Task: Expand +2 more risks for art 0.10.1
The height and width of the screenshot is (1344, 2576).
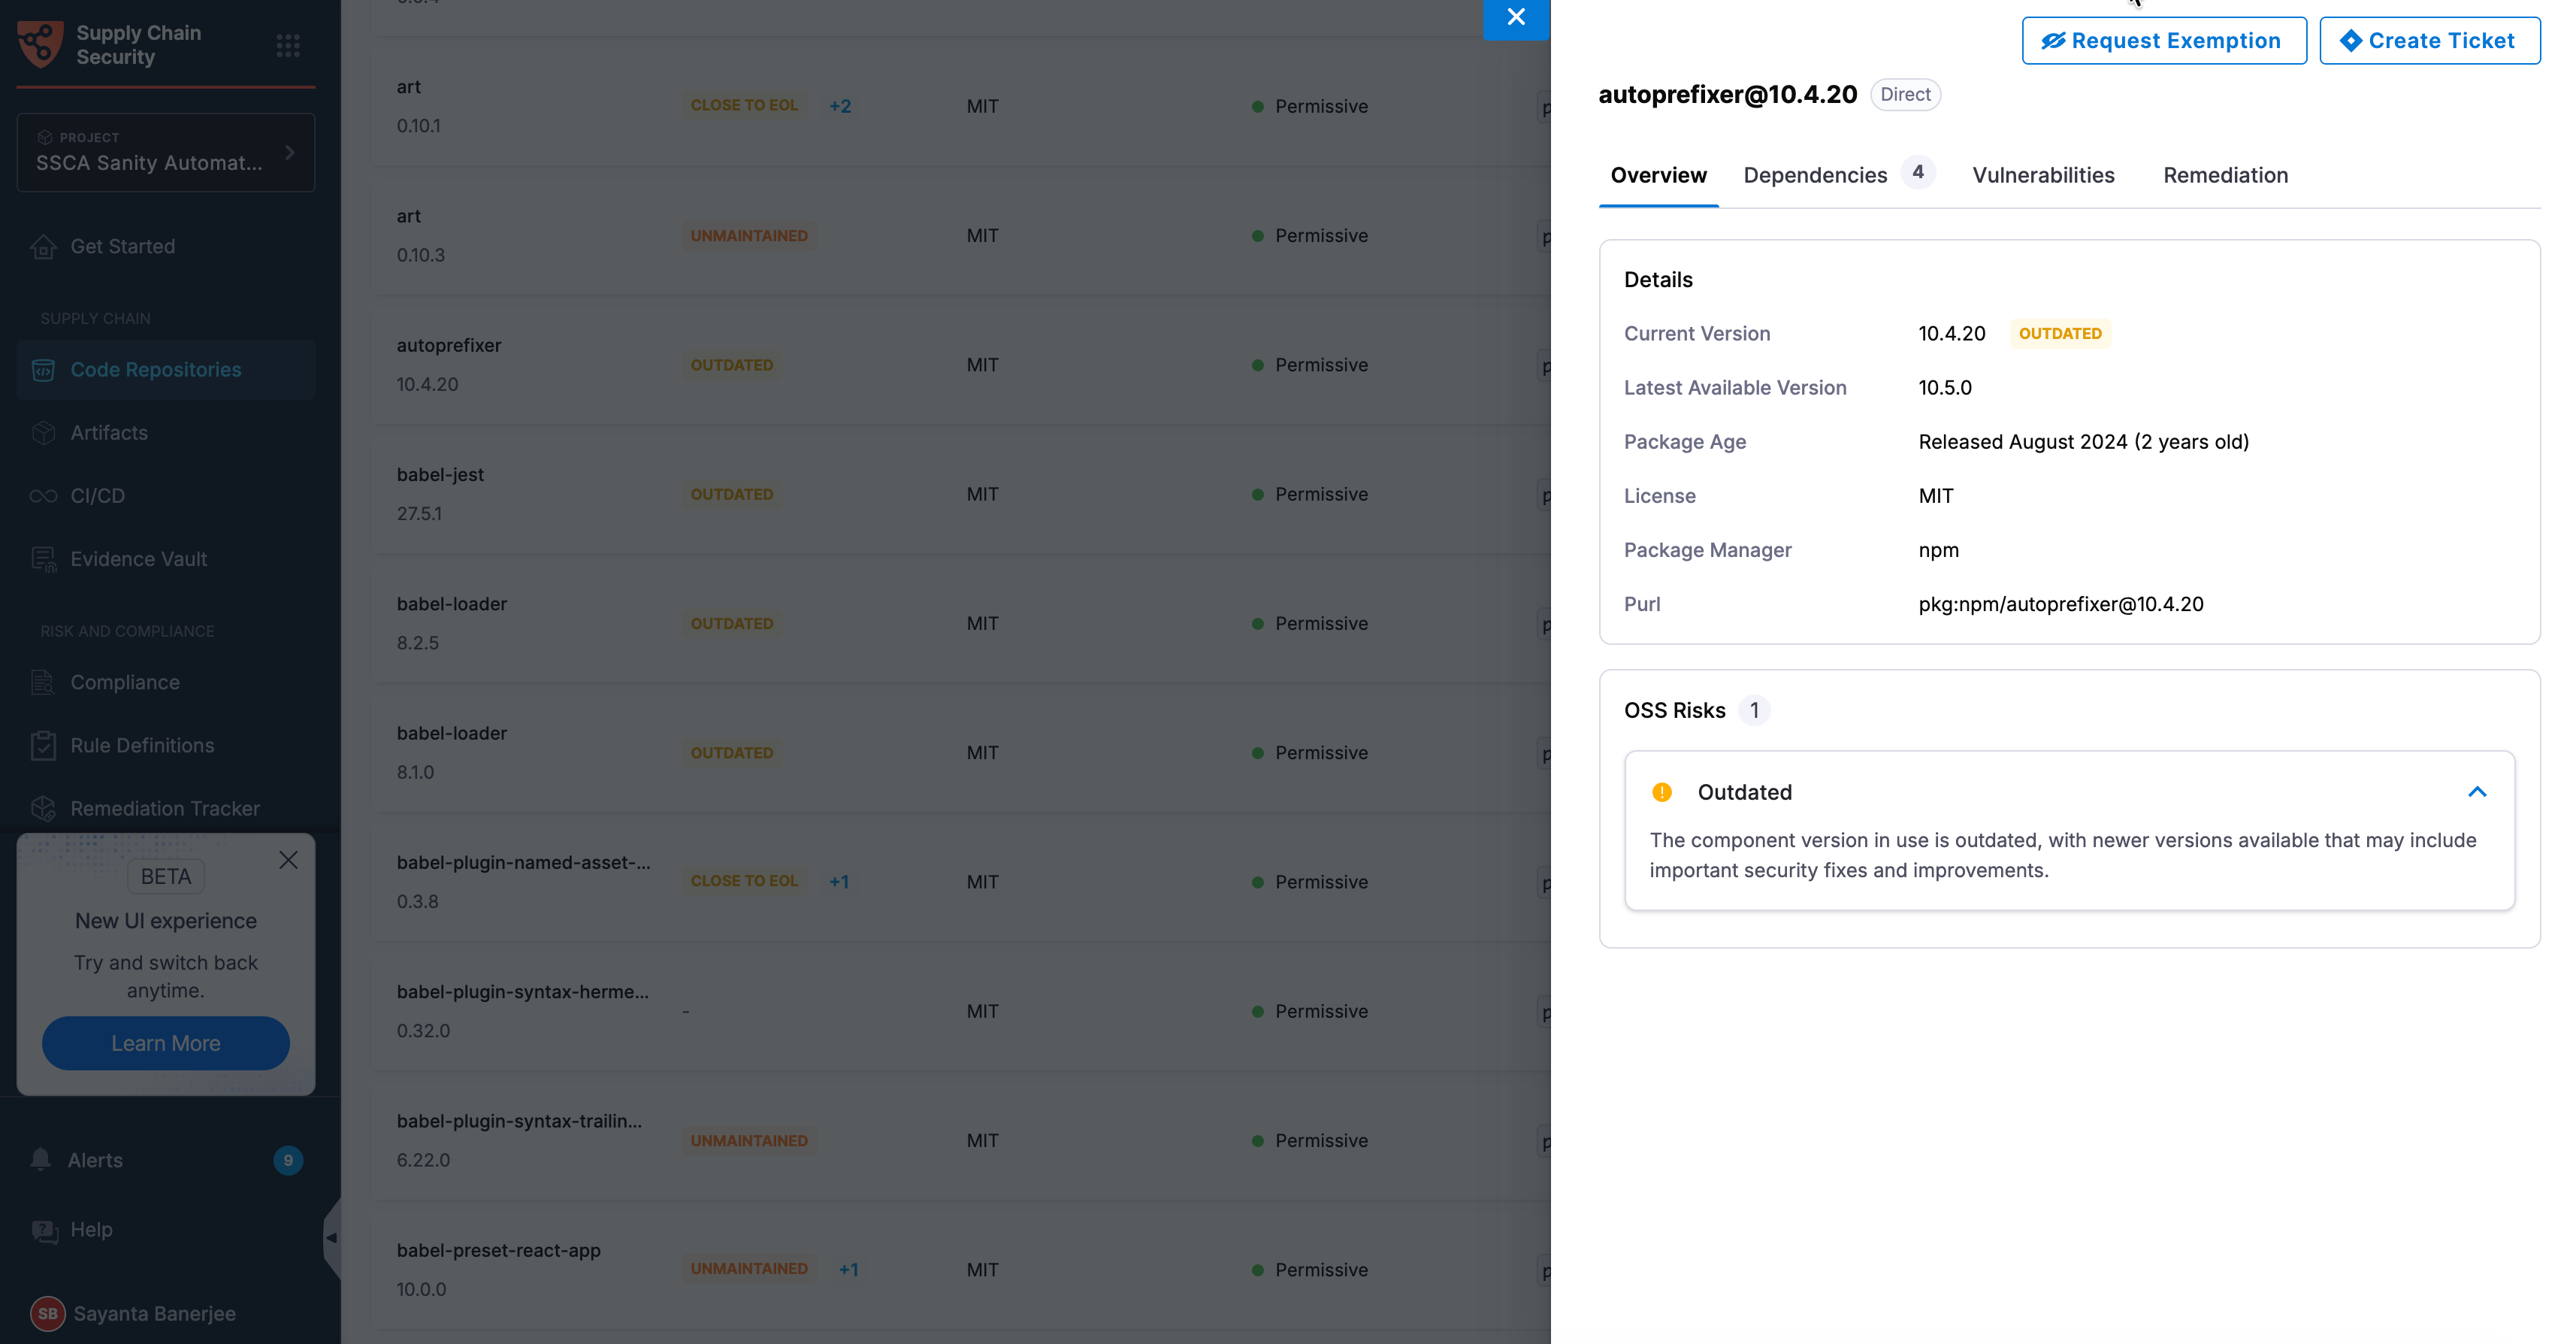Action: (840, 106)
